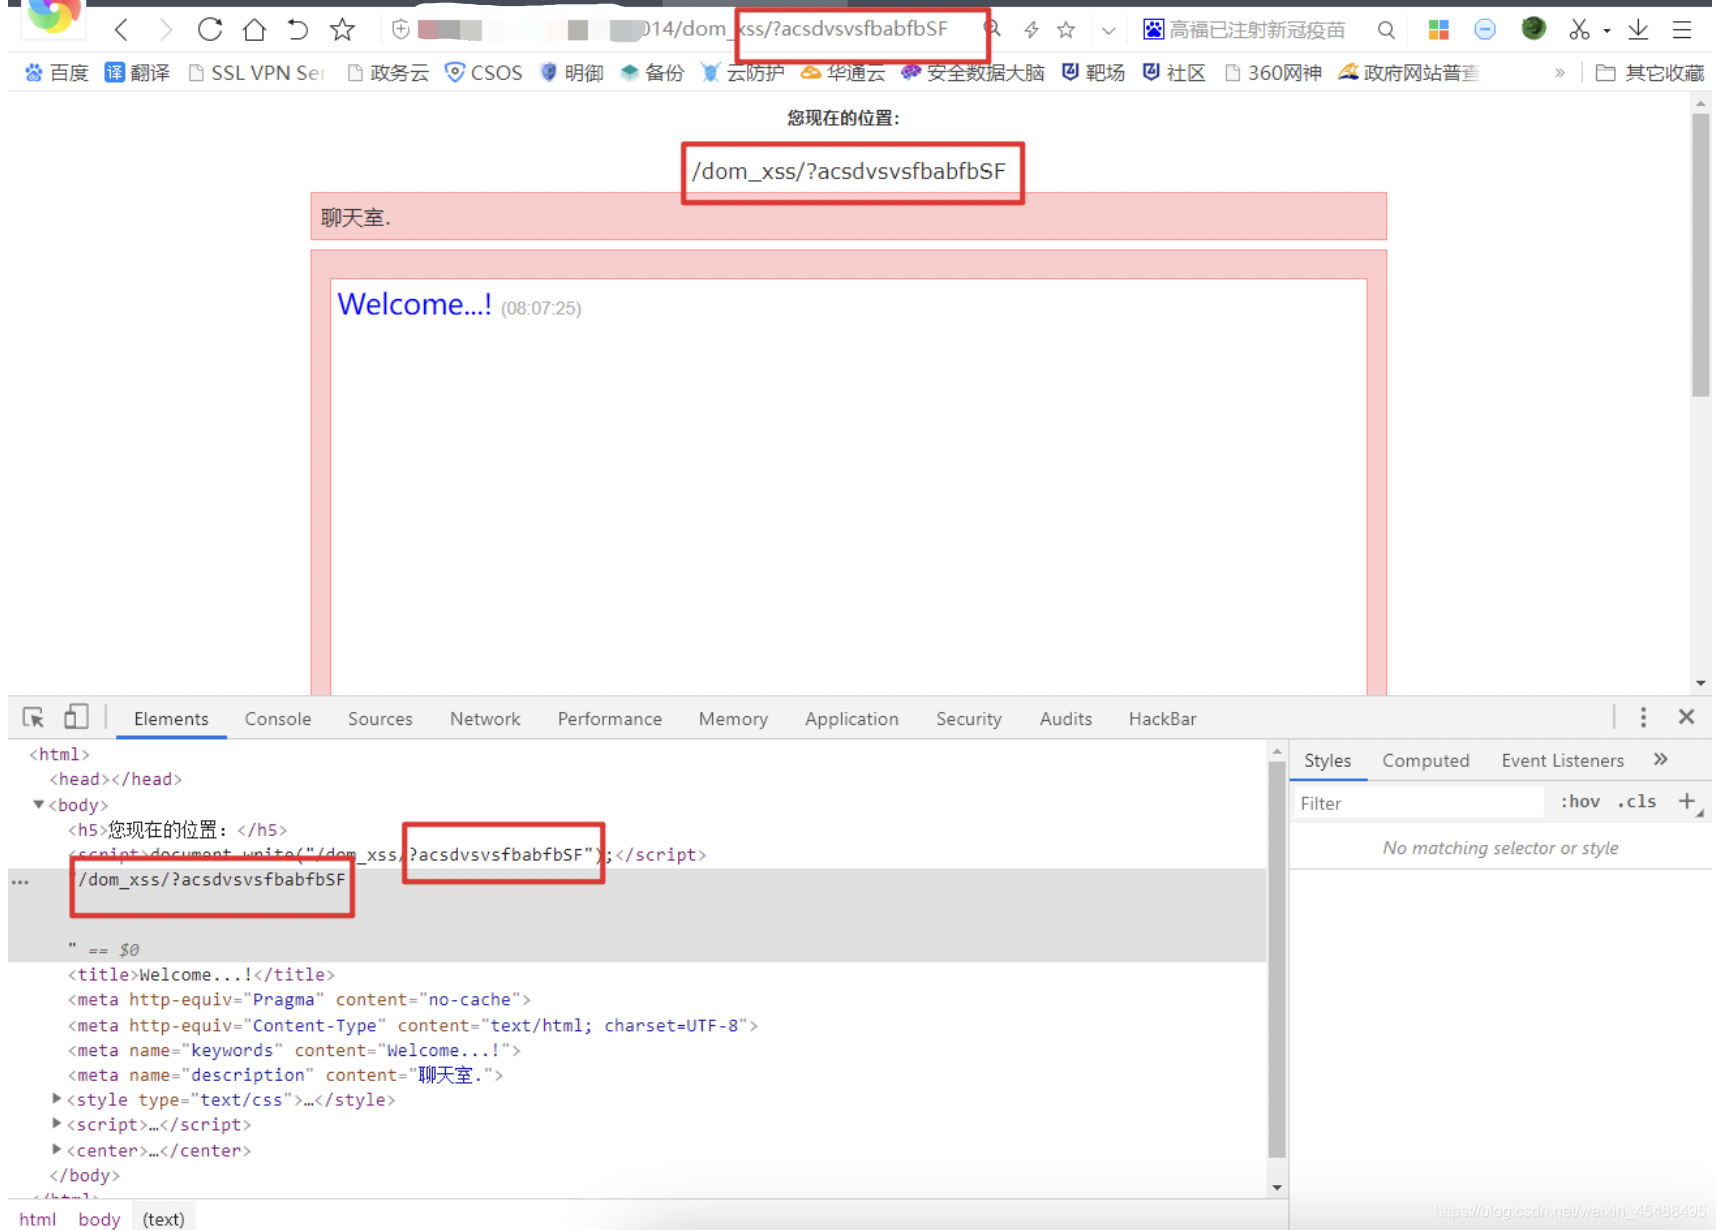Expand more bookmarks with the chevron
1716x1230 pixels.
point(1559,72)
